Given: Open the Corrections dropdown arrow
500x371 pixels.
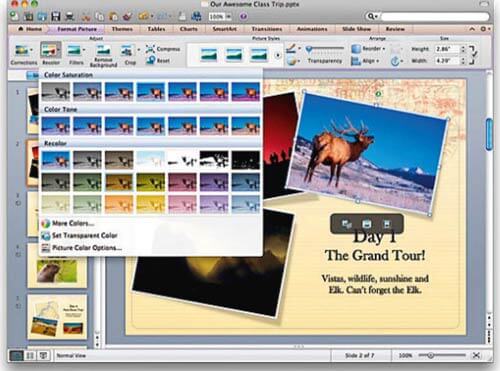Looking at the screenshot, I should pyautogui.click(x=31, y=50).
